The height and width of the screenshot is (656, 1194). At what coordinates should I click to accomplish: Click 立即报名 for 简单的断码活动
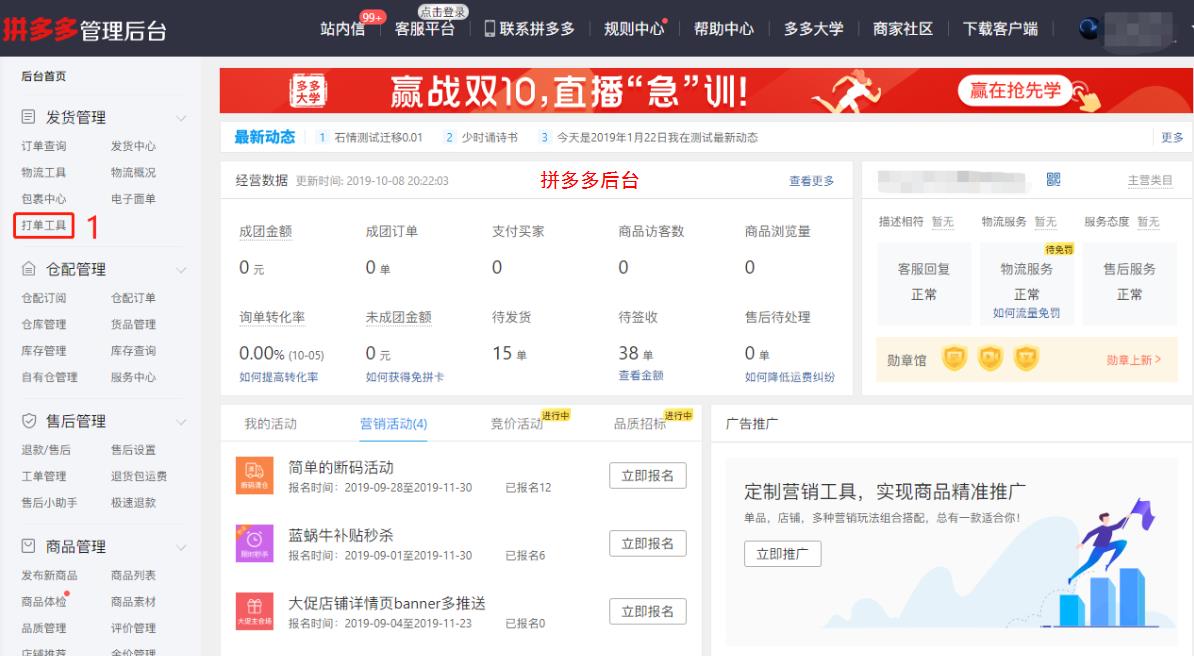pos(647,475)
